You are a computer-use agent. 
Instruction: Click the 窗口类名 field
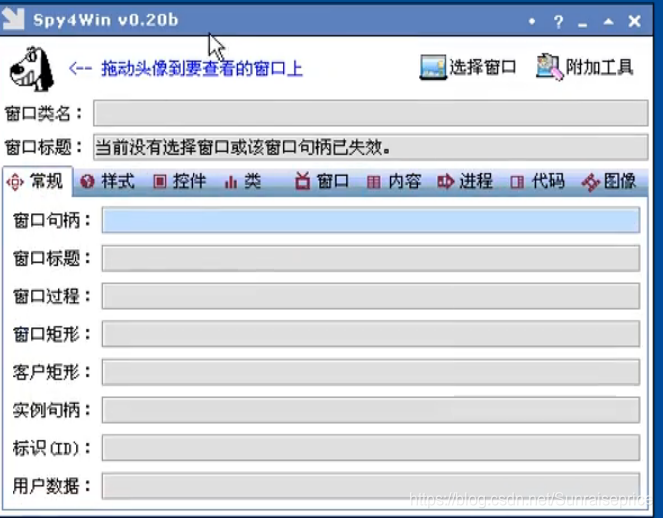tap(370, 113)
